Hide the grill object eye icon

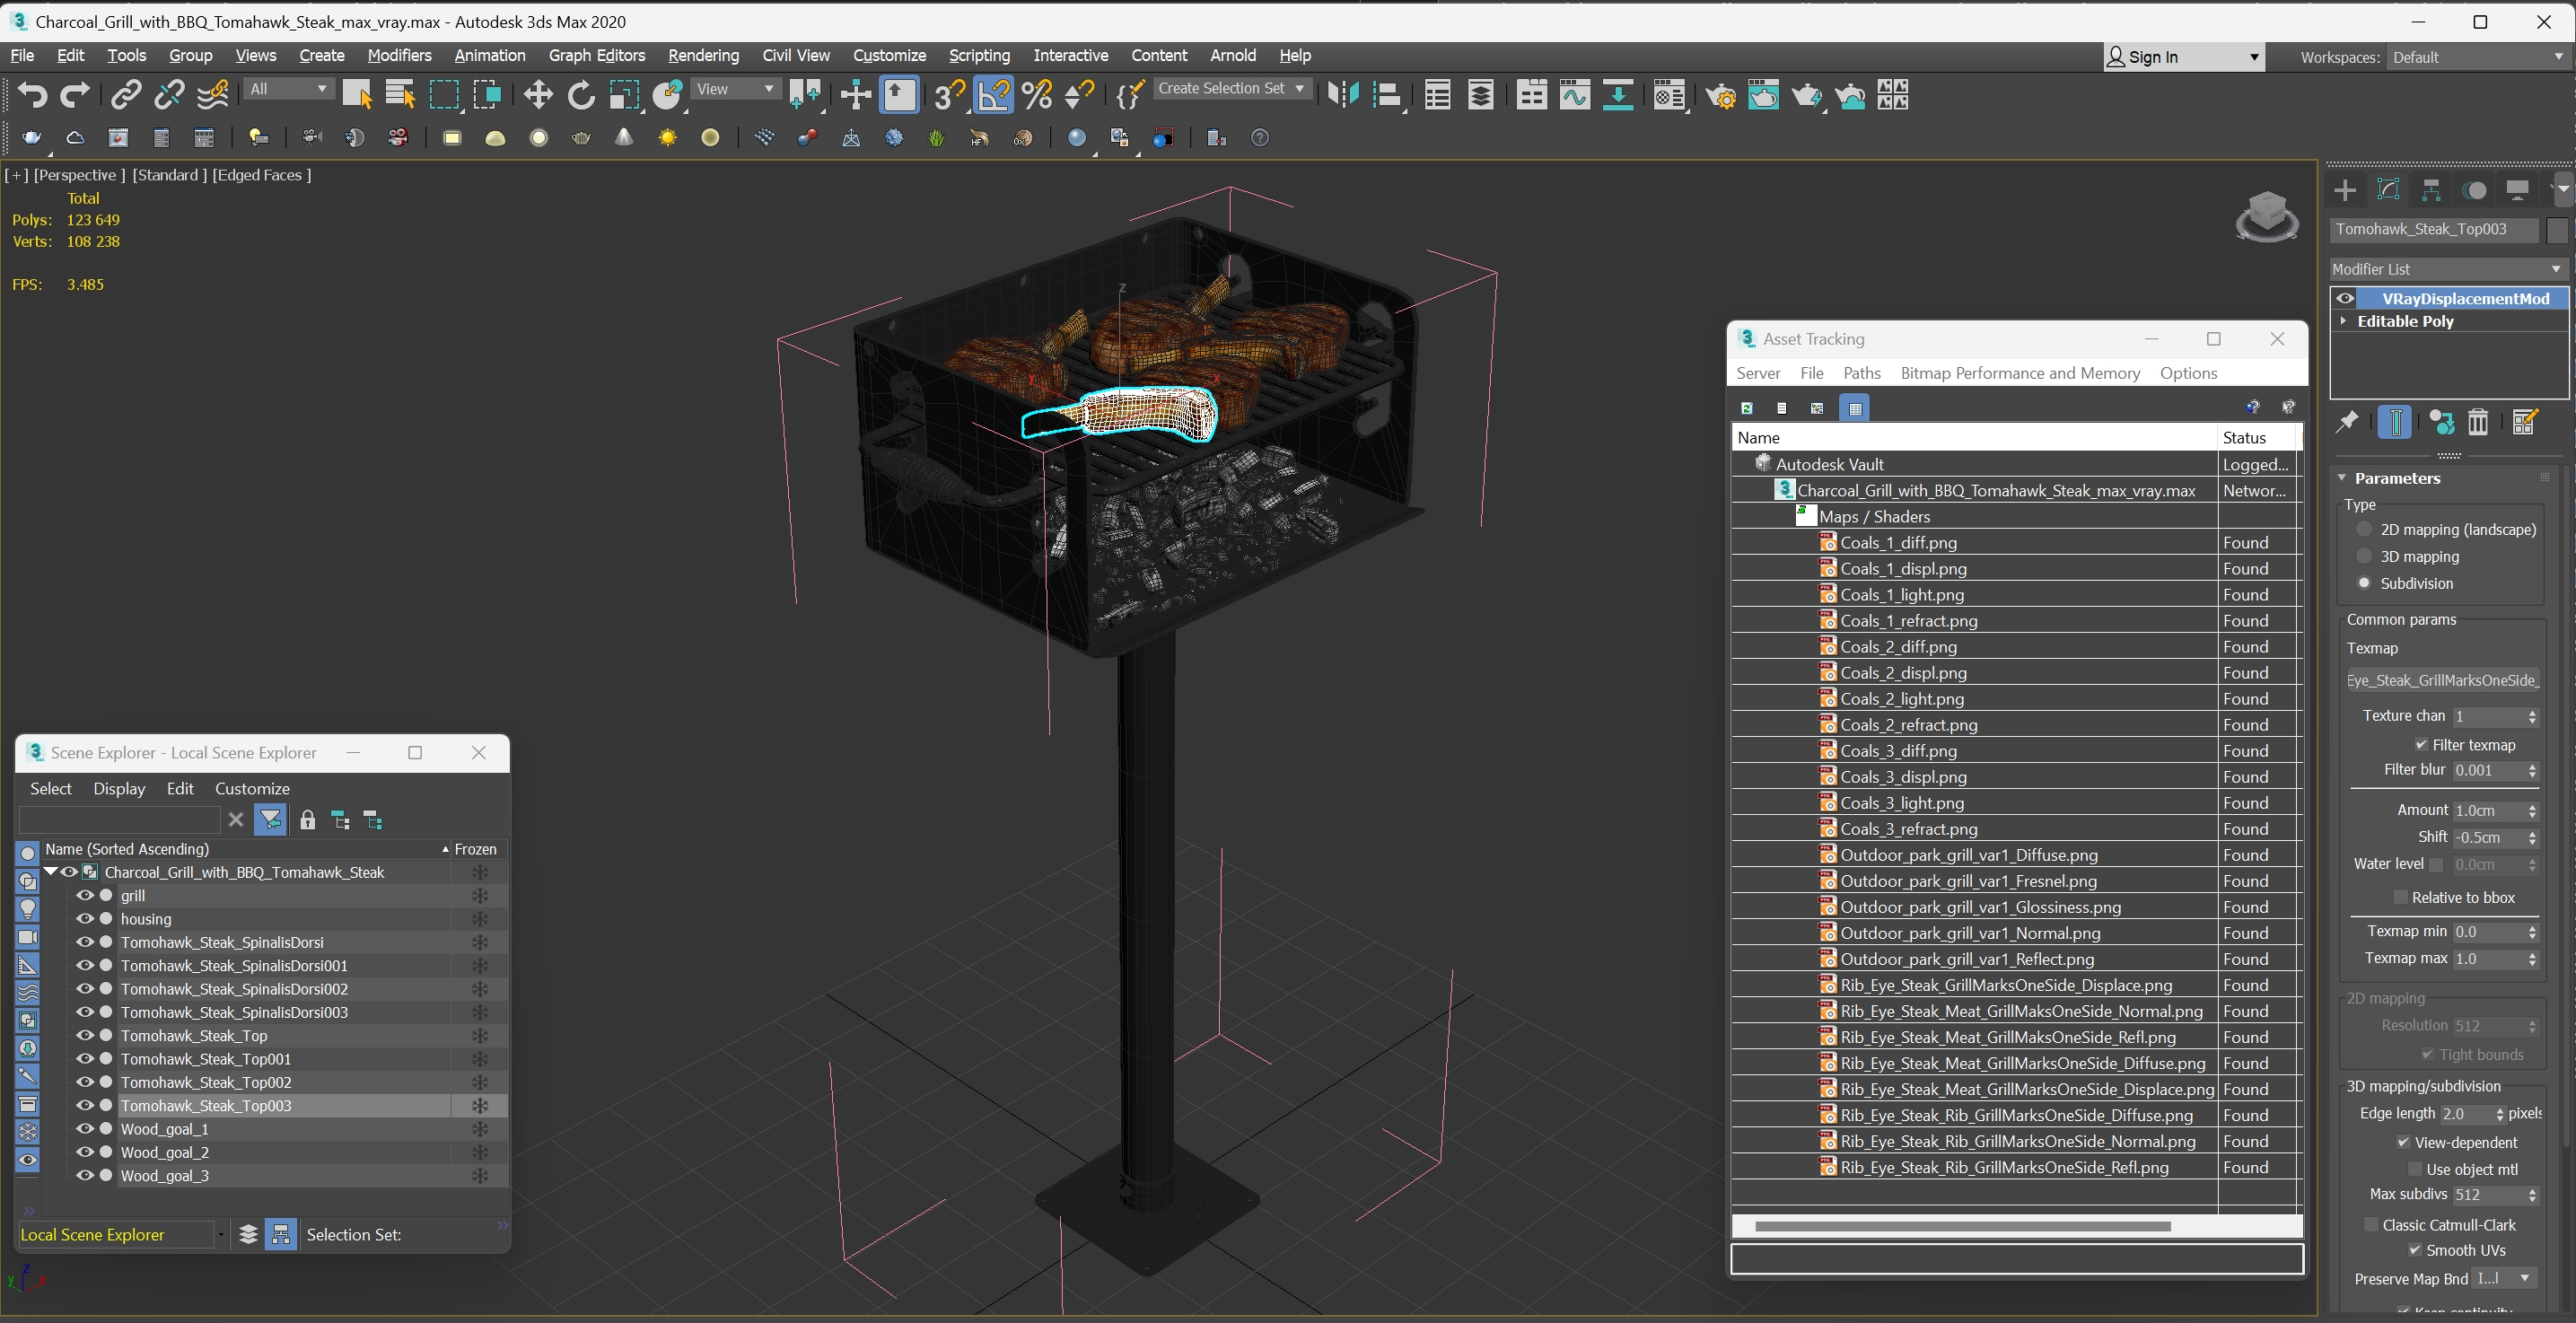[x=85, y=895]
